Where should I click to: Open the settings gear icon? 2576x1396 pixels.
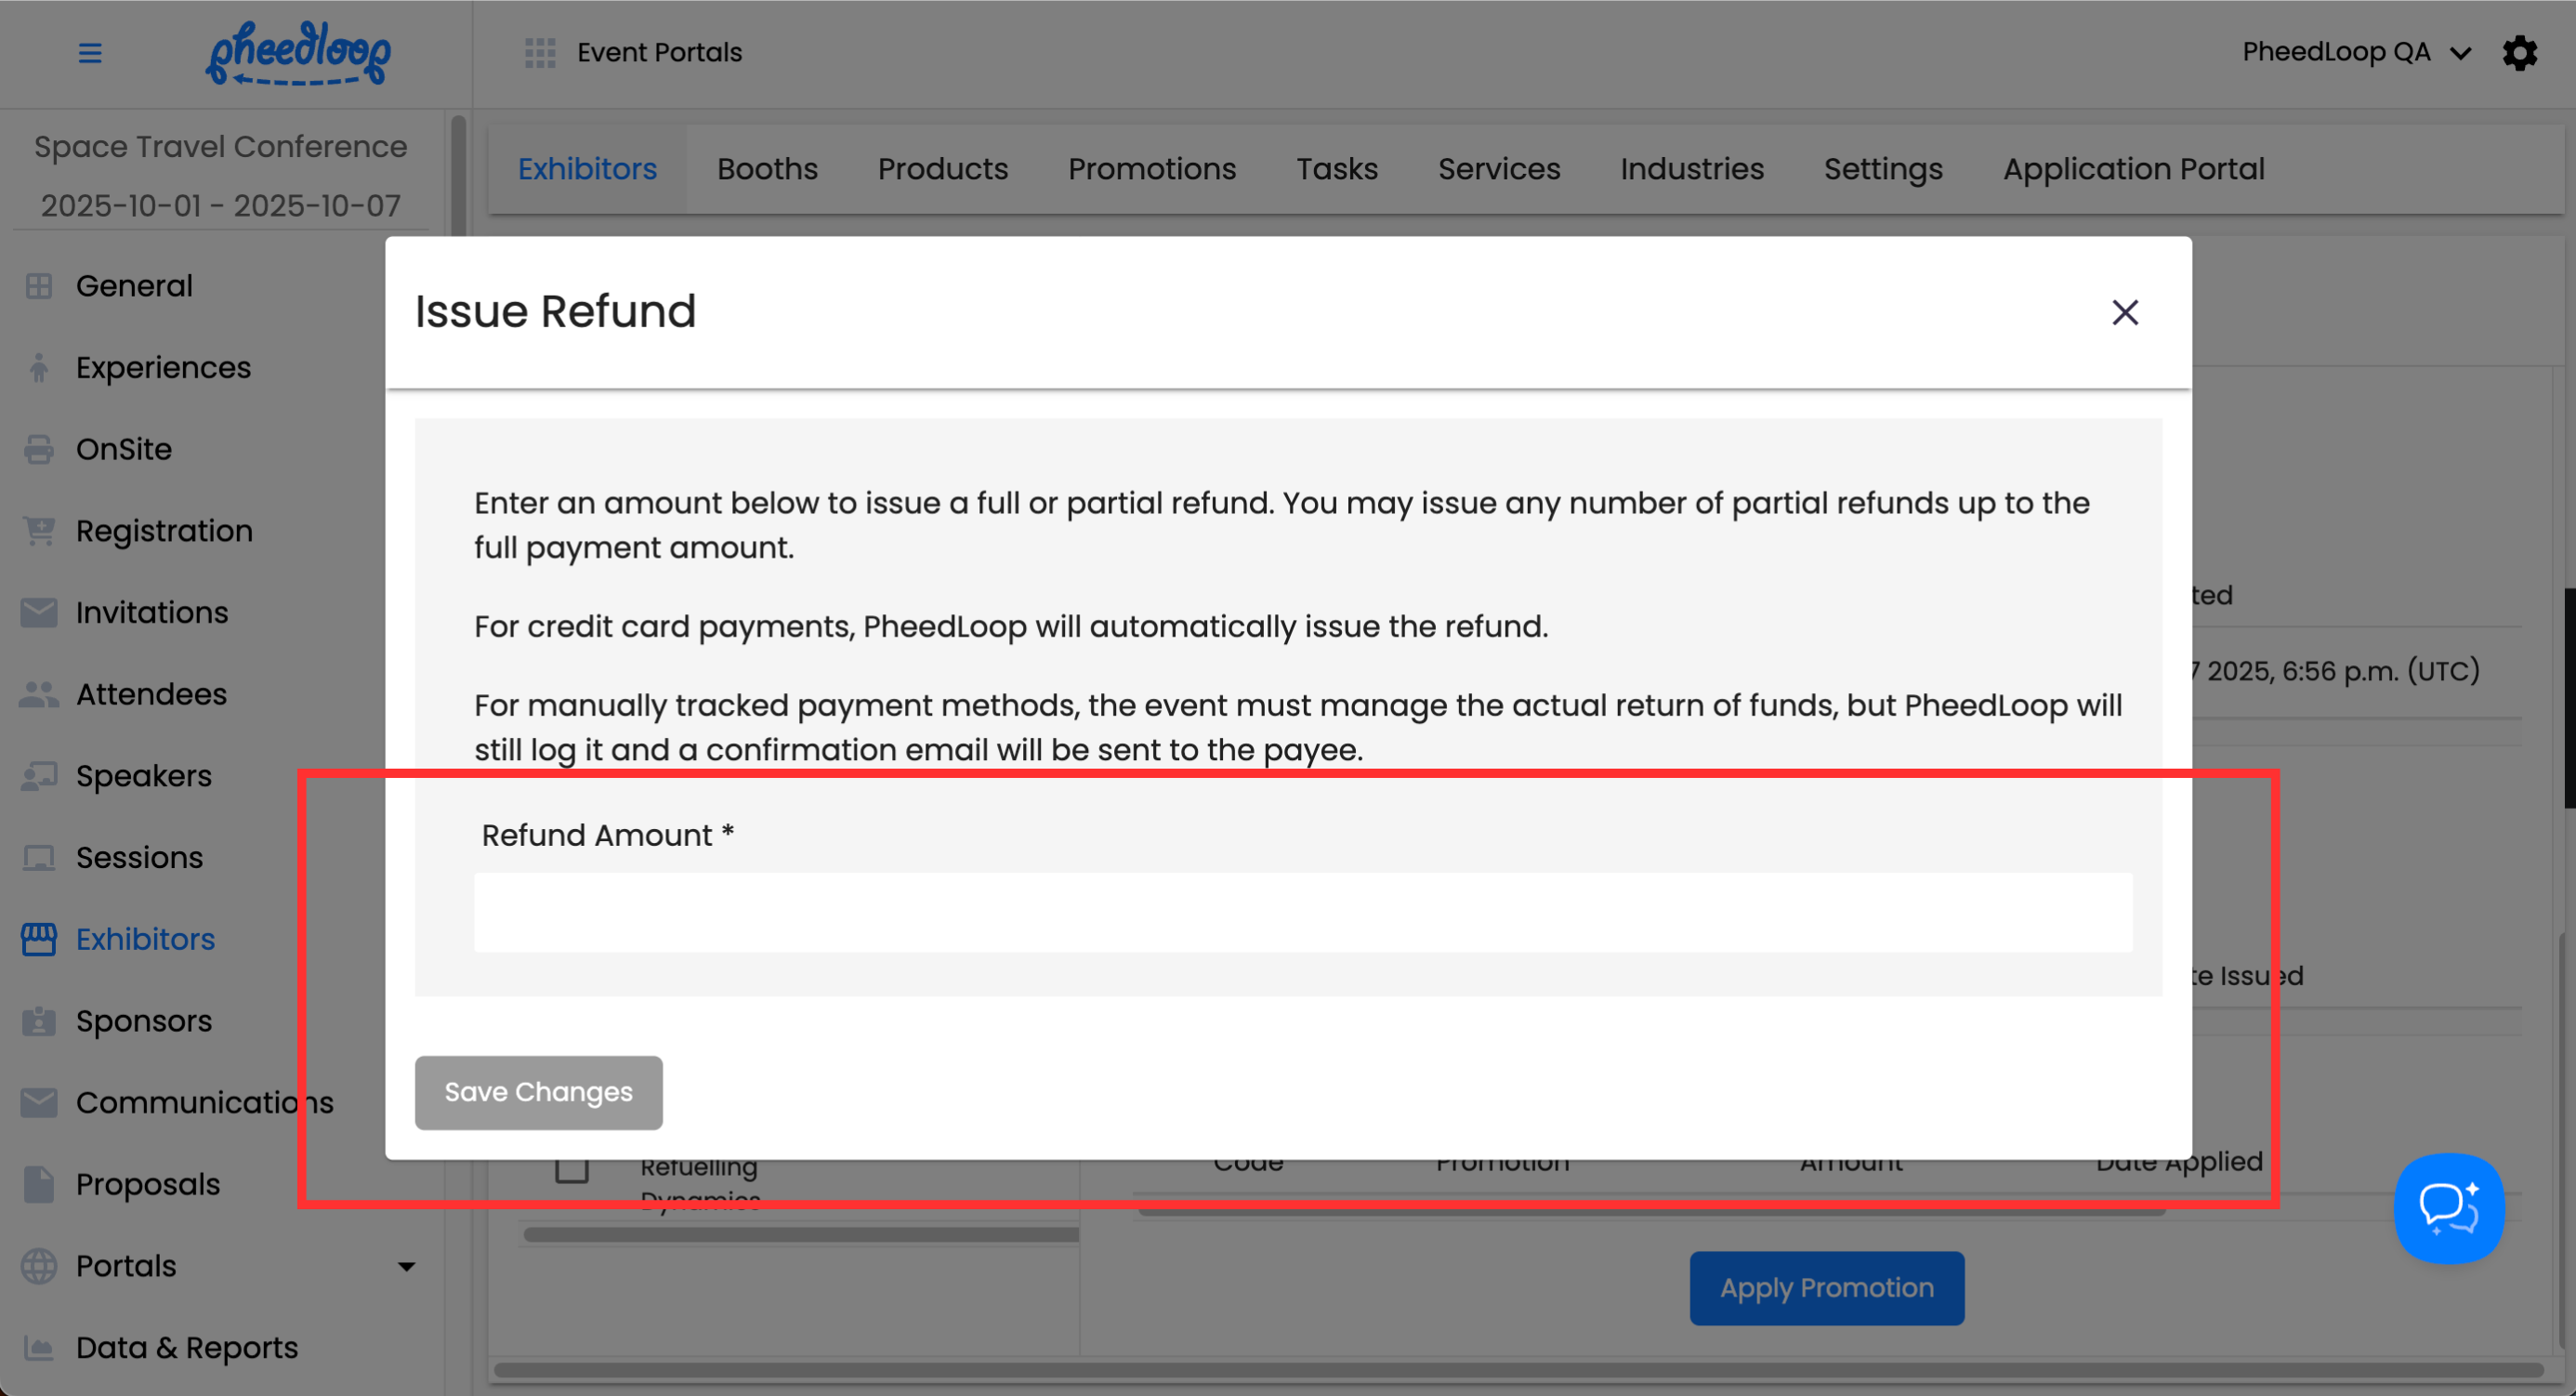click(2519, 52)
